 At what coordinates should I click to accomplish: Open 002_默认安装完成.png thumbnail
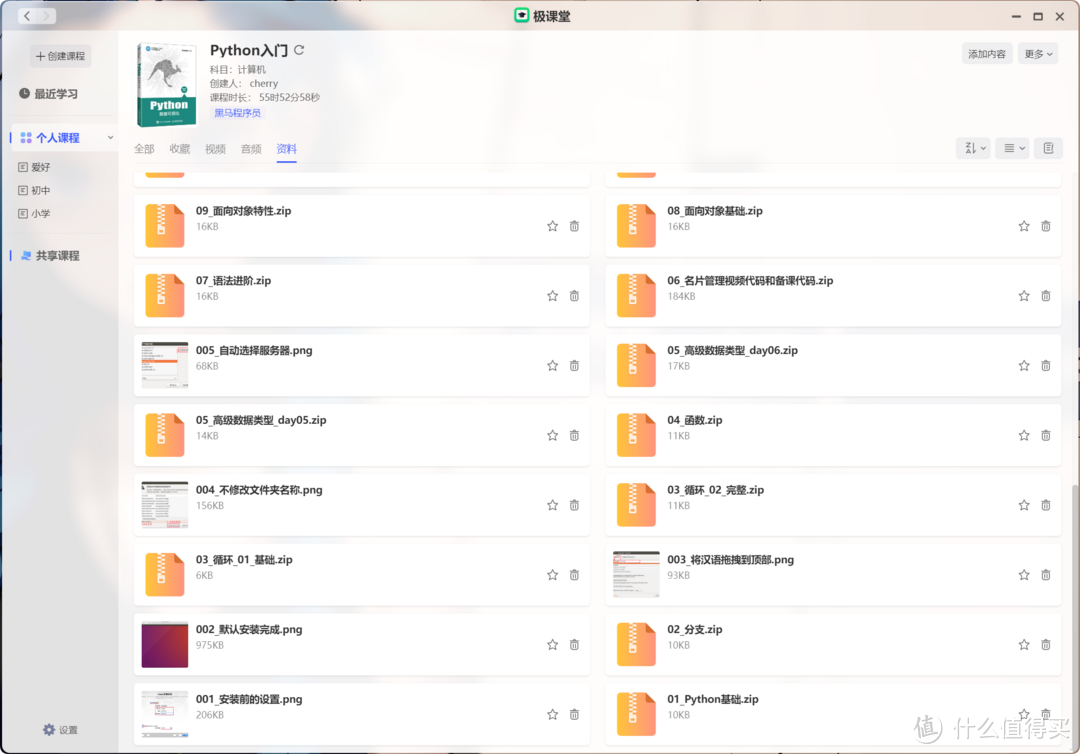coord(165,645)
